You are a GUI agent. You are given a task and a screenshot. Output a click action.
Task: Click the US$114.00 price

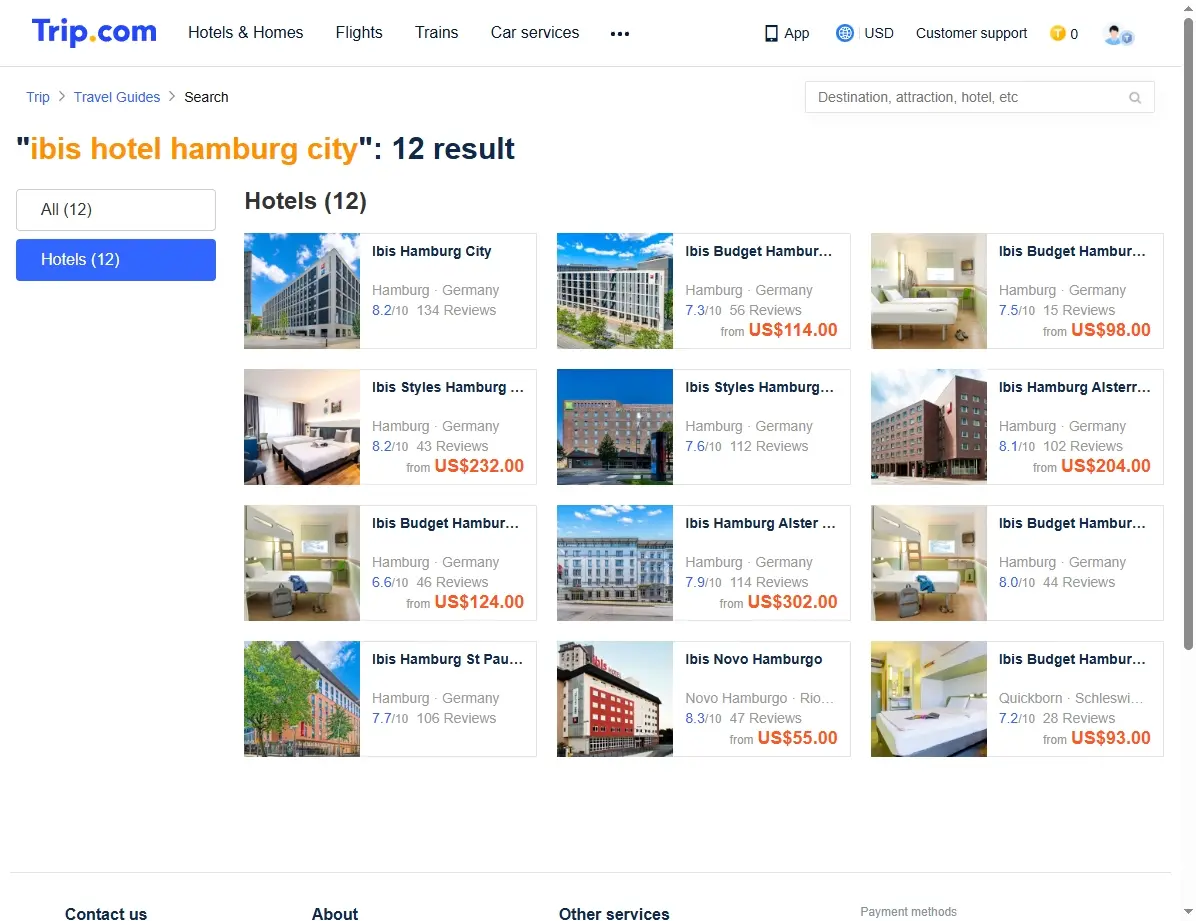(x=793, y=330)
